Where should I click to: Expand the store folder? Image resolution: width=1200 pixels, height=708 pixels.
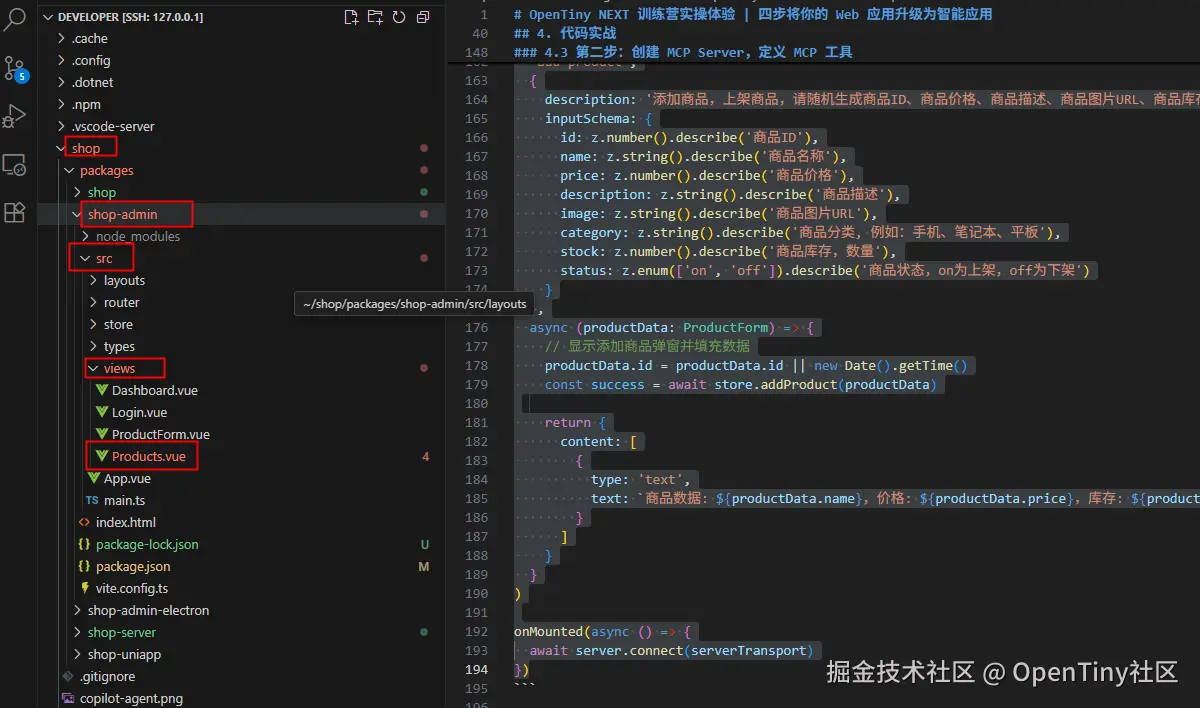click(x=94, y=324)
